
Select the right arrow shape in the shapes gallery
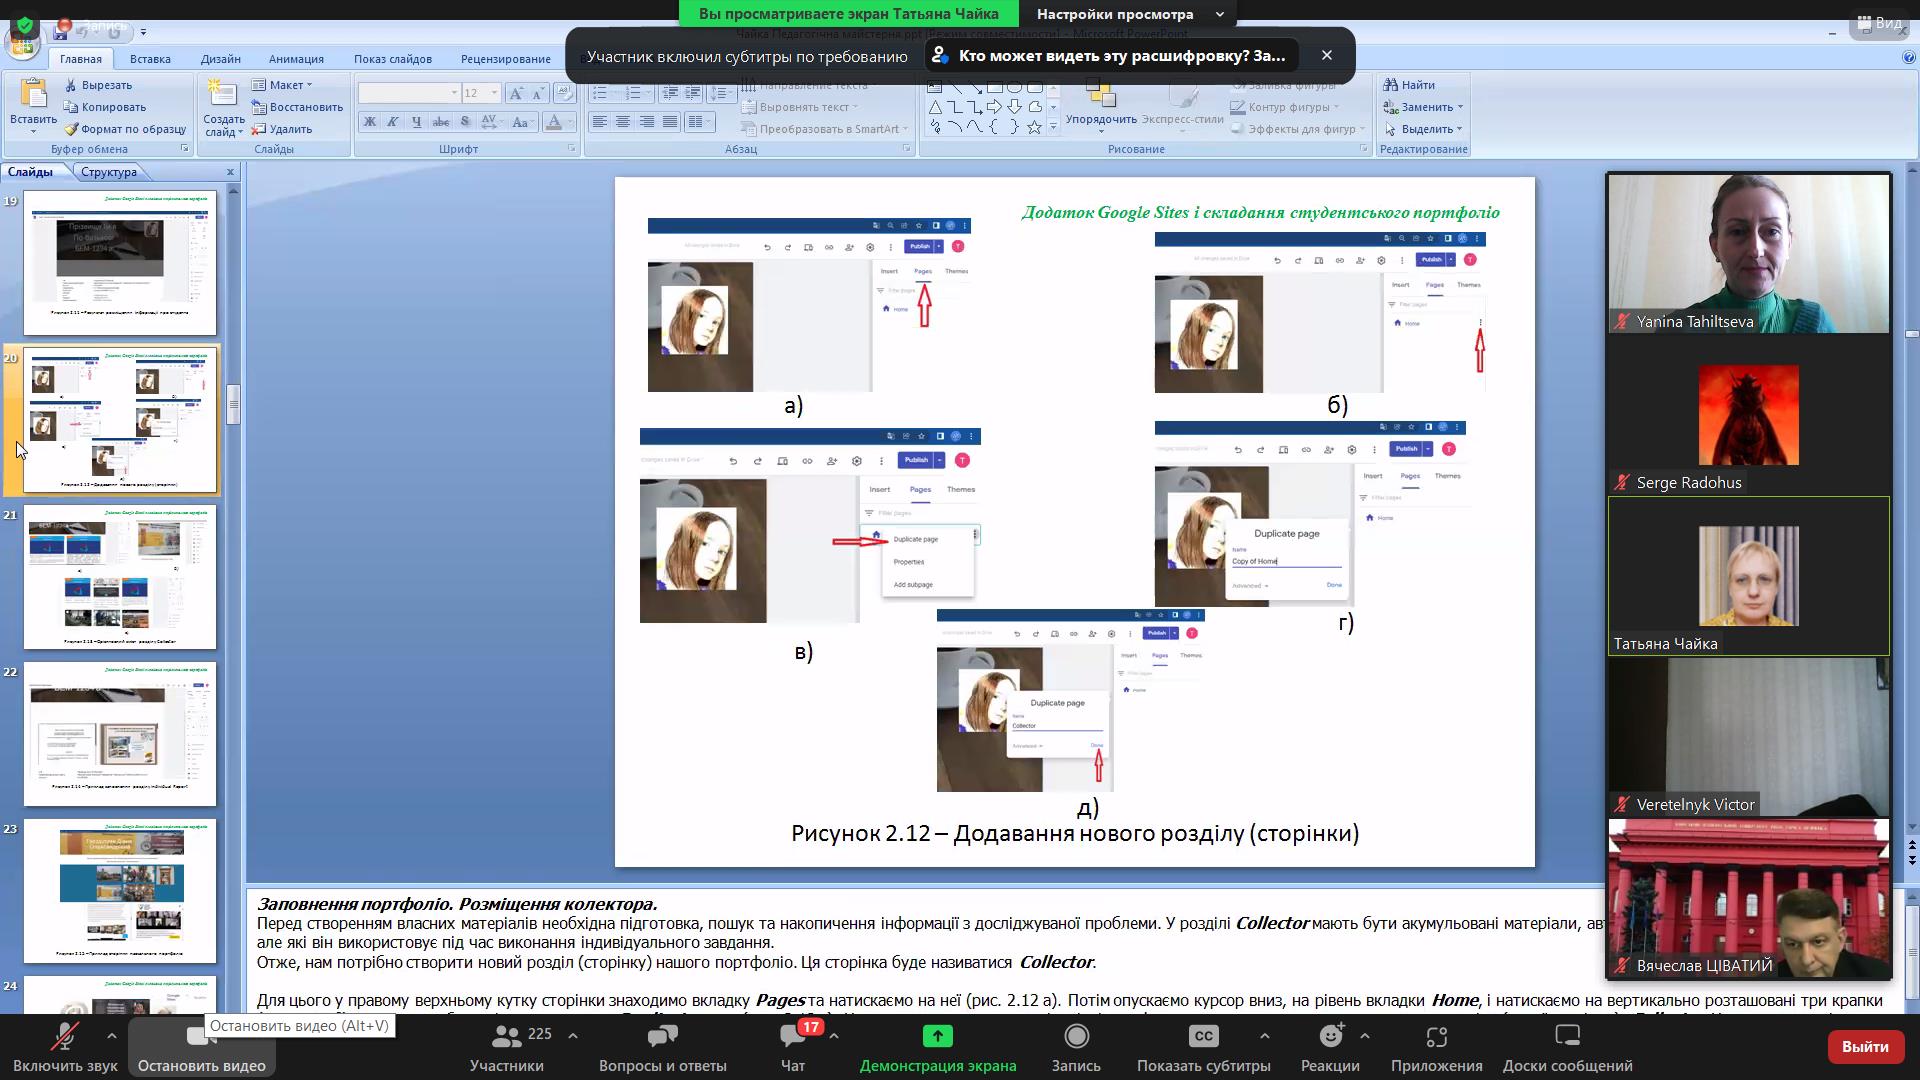[994, 107]
